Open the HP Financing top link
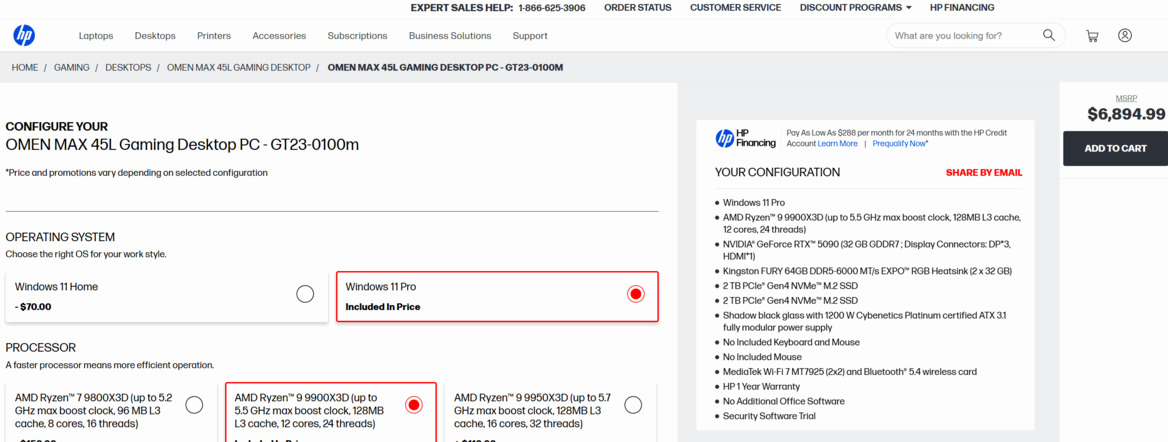Image resolution: width=1168 pixels, height=442 pixels. [x=962, y=7]
